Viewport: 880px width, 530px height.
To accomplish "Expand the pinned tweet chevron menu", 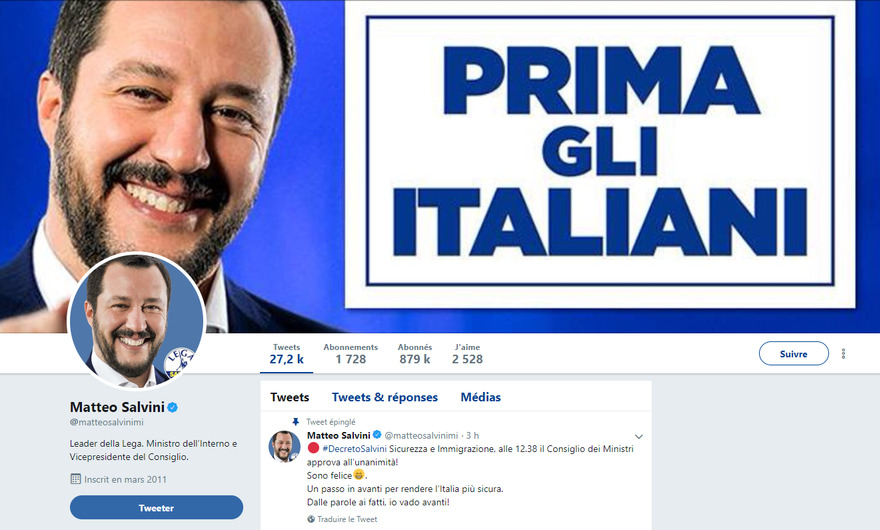I will click(x=639, y=436).
